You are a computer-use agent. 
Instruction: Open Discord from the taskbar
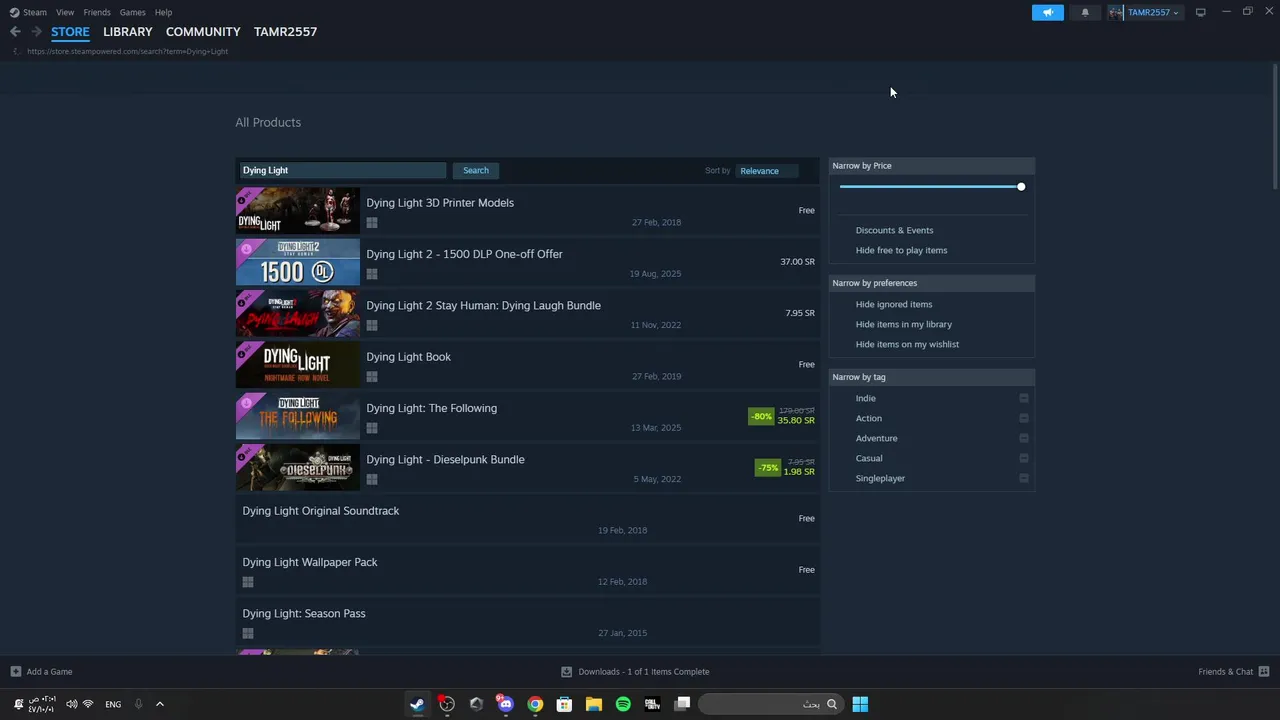click(506, 704)
